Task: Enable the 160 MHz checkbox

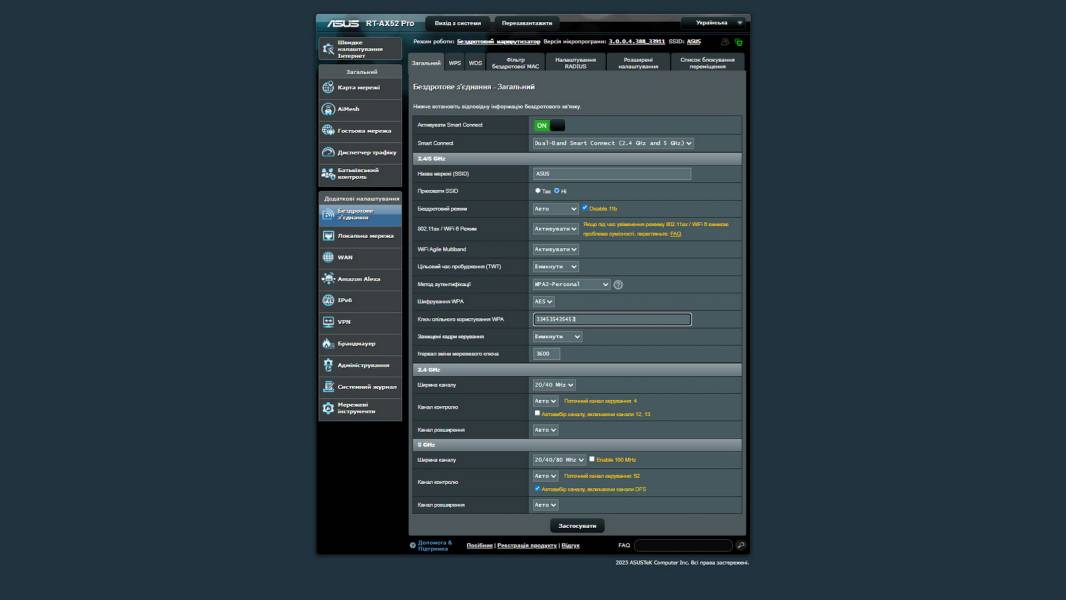Action: click(x=592, y=459)
